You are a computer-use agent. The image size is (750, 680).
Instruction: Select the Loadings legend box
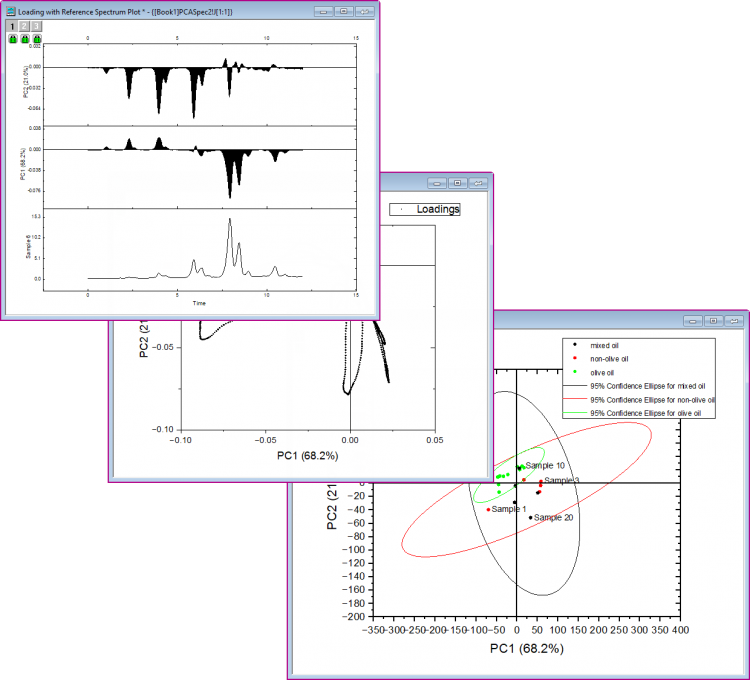[425, 209]
